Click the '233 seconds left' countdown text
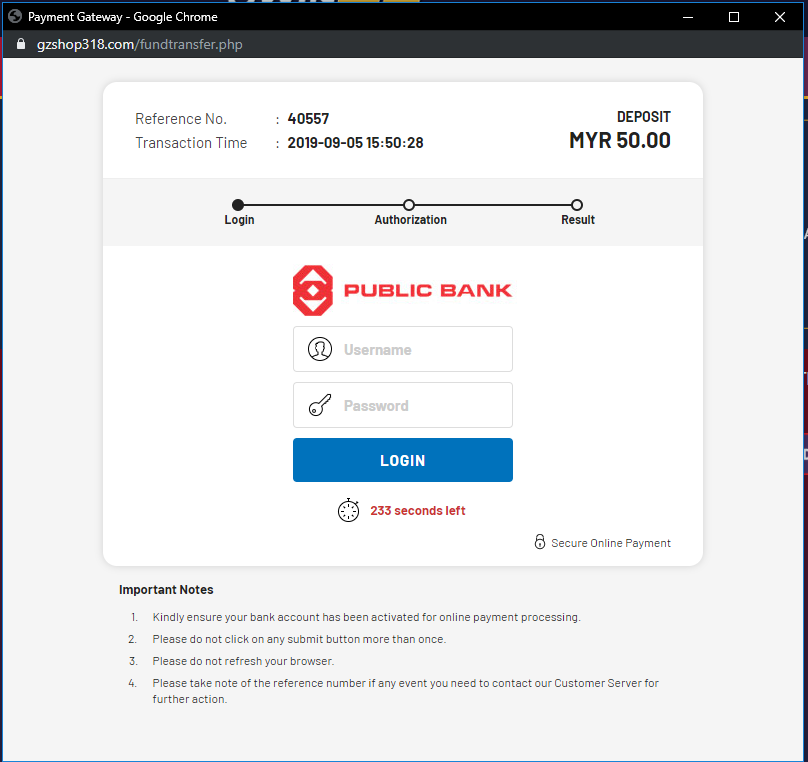Image resolution: width=808 pixels, height=762 pixels. [417, 511]
